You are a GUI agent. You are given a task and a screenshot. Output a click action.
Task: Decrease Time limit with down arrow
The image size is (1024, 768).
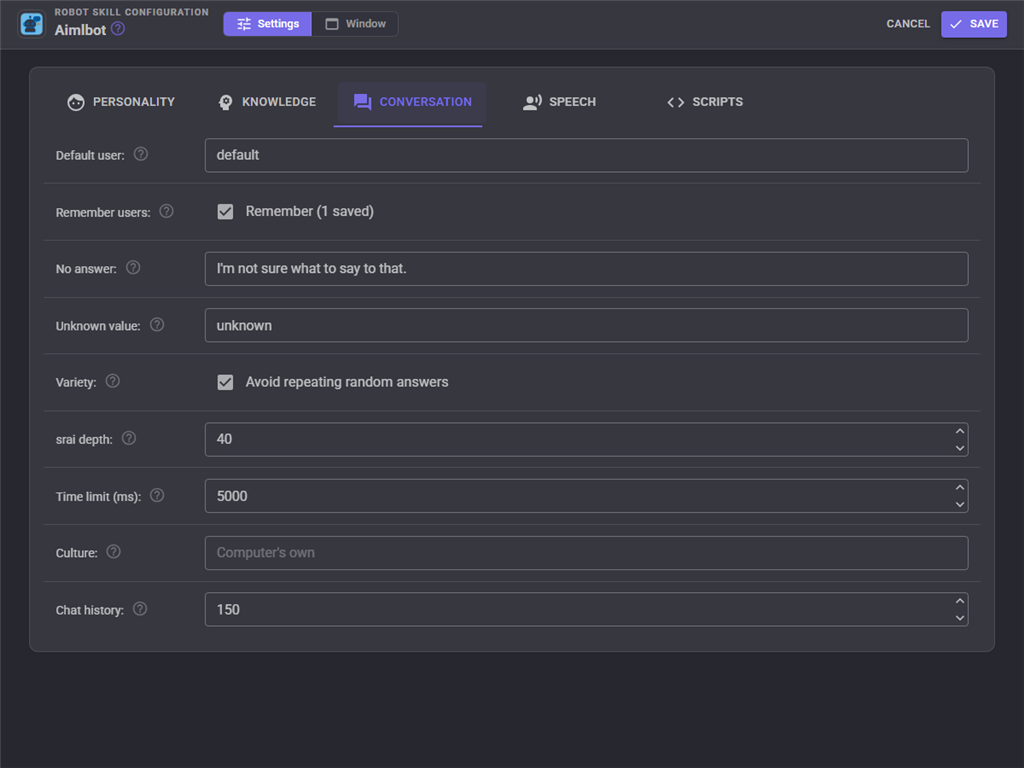point(959,504)
